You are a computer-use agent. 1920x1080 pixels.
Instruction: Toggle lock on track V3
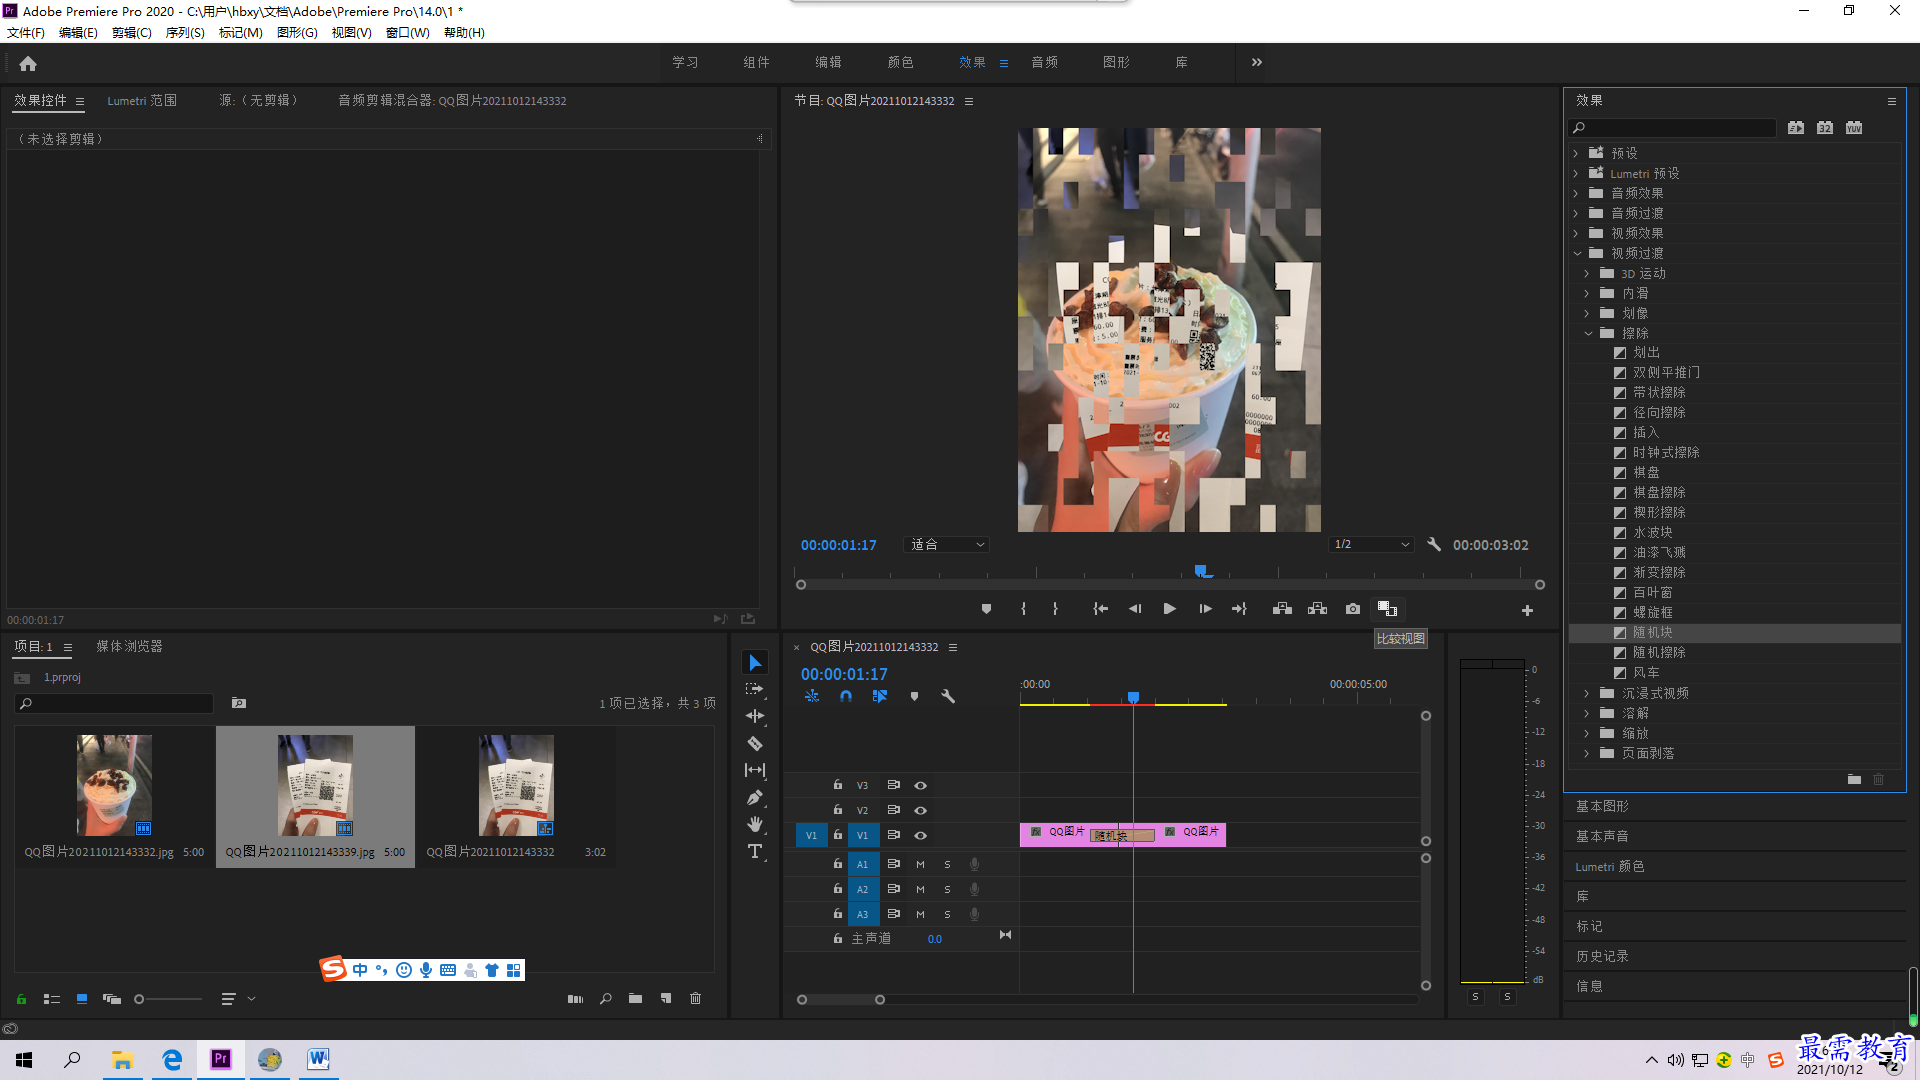838,785
